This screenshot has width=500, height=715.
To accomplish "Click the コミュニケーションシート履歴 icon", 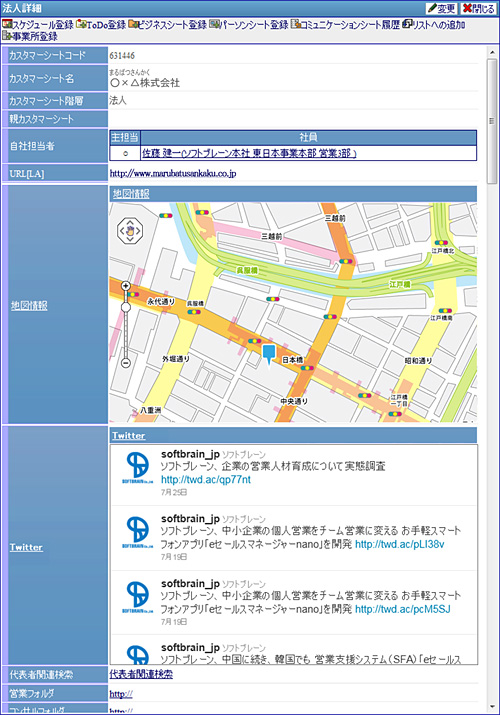I will (295, 24).
